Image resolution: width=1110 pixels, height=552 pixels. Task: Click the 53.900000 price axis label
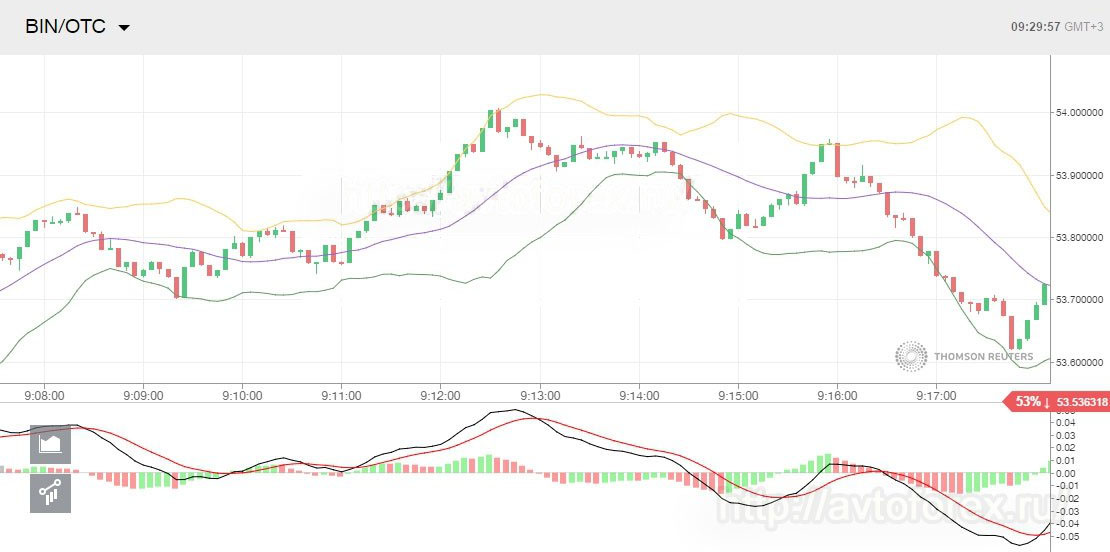[x=1079, y=176]
